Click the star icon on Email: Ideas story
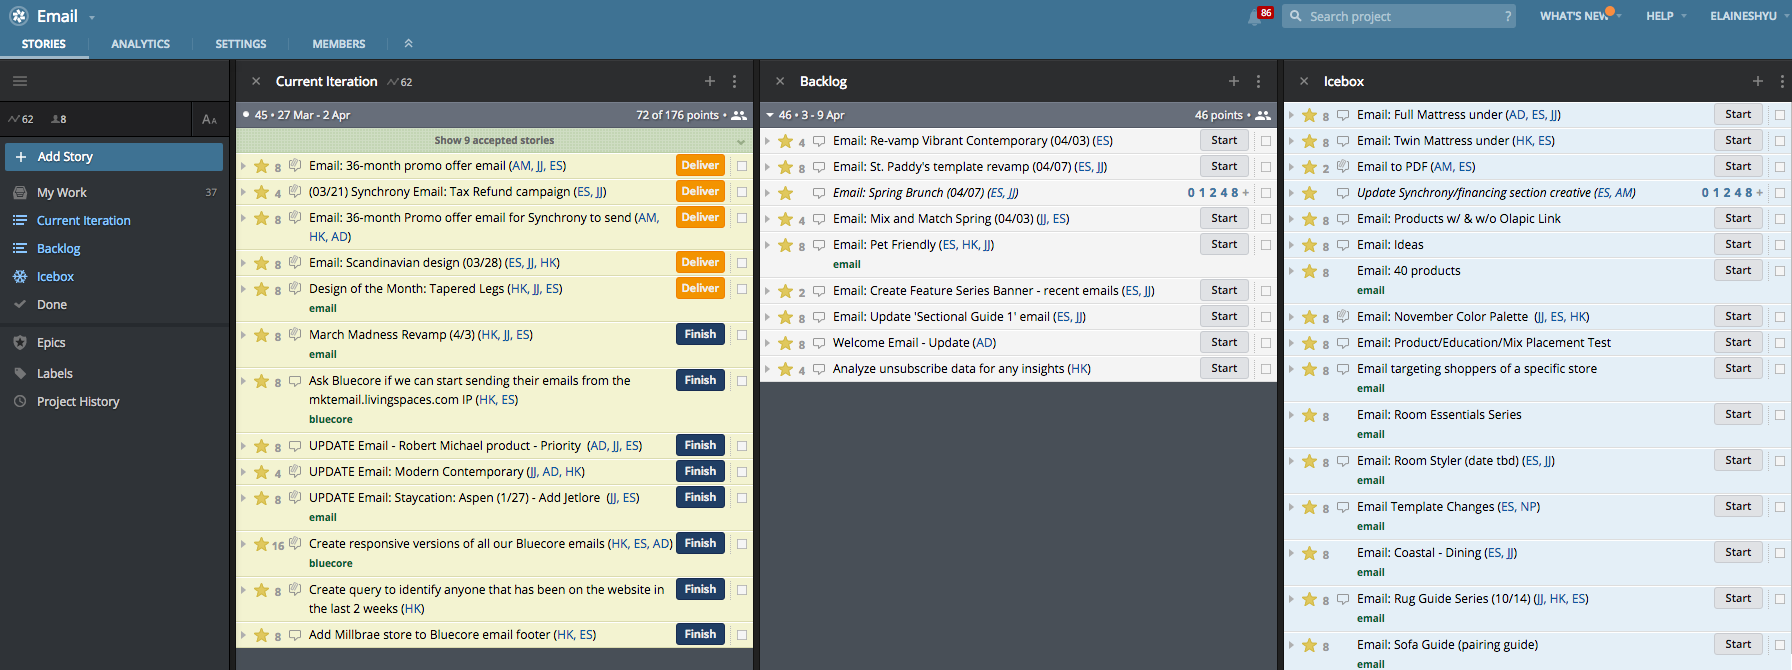Image resolution: width=1792 pixels, height=670 pixels. [1309, 245]
